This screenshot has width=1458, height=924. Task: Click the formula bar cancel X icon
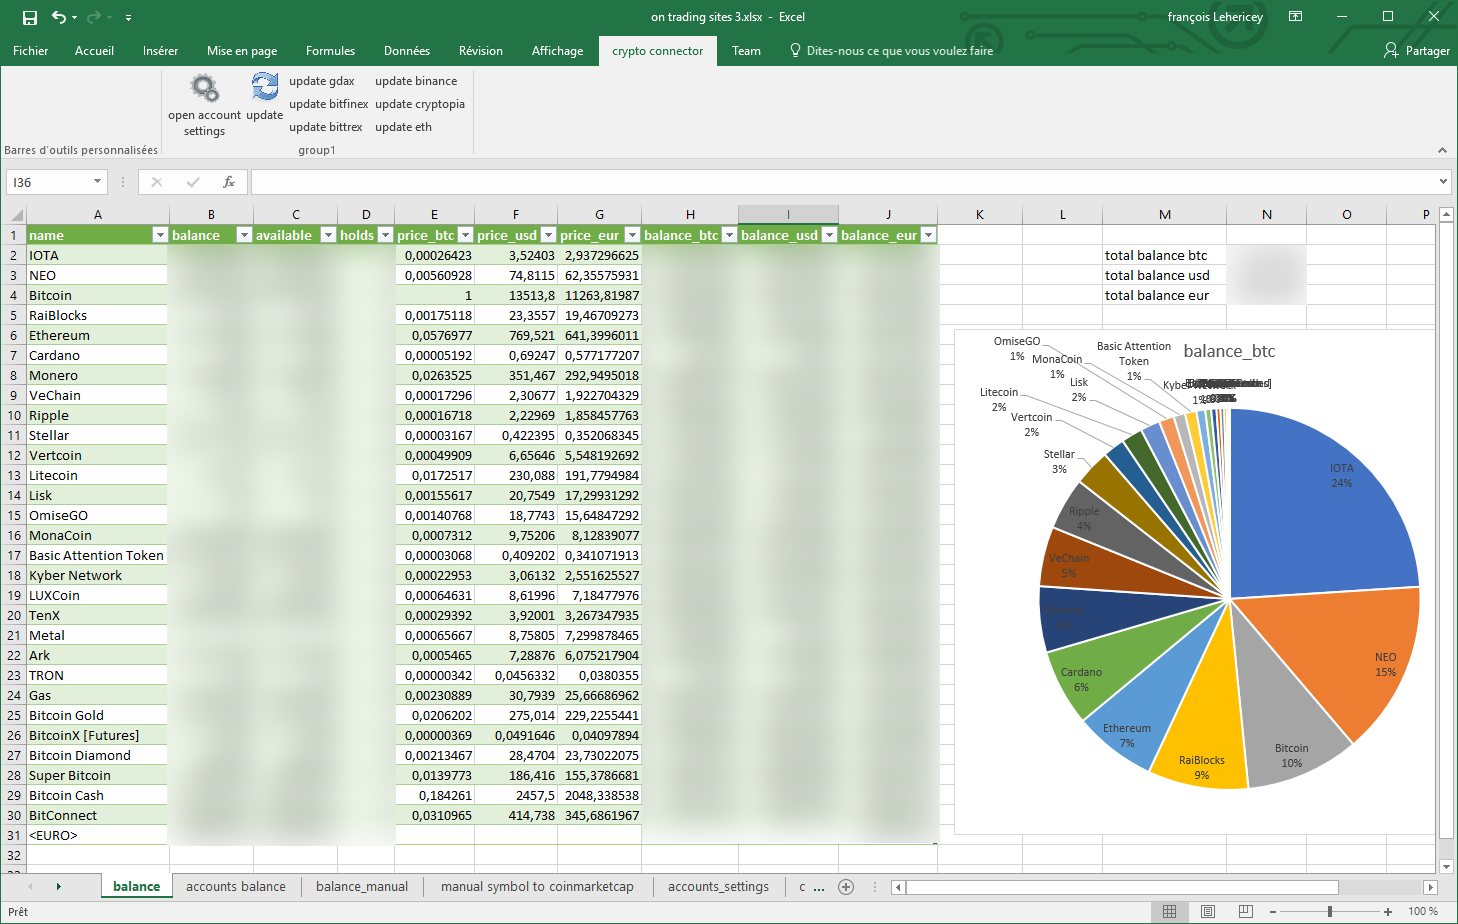click(x=157, y=182)
